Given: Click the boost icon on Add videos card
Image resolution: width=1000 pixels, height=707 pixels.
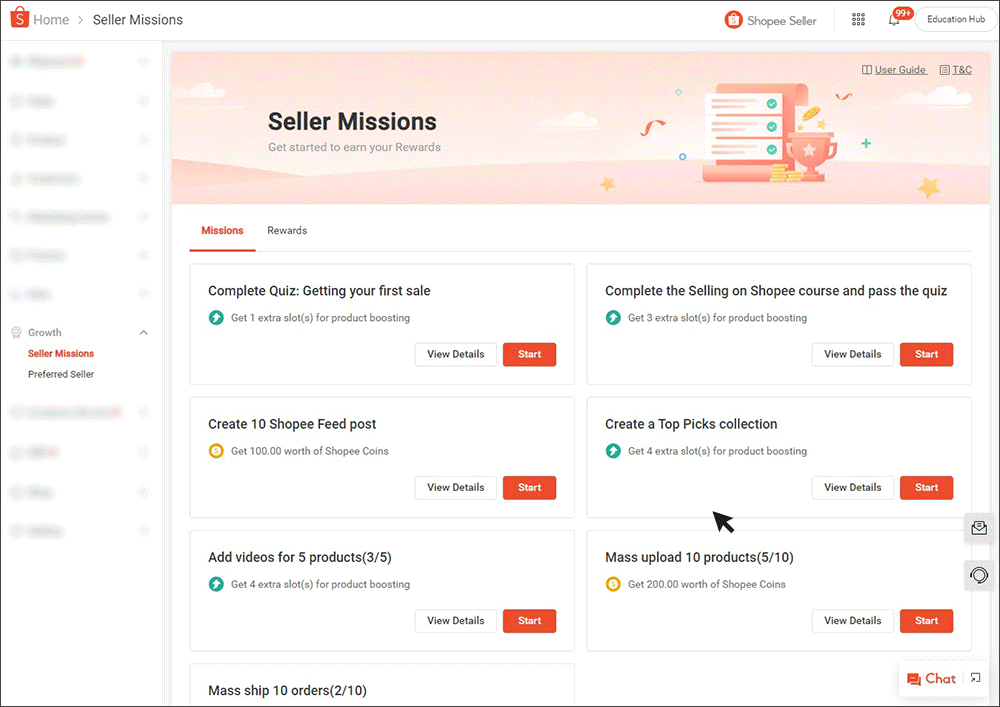Looking at the screenshot, I should [216, 584].
